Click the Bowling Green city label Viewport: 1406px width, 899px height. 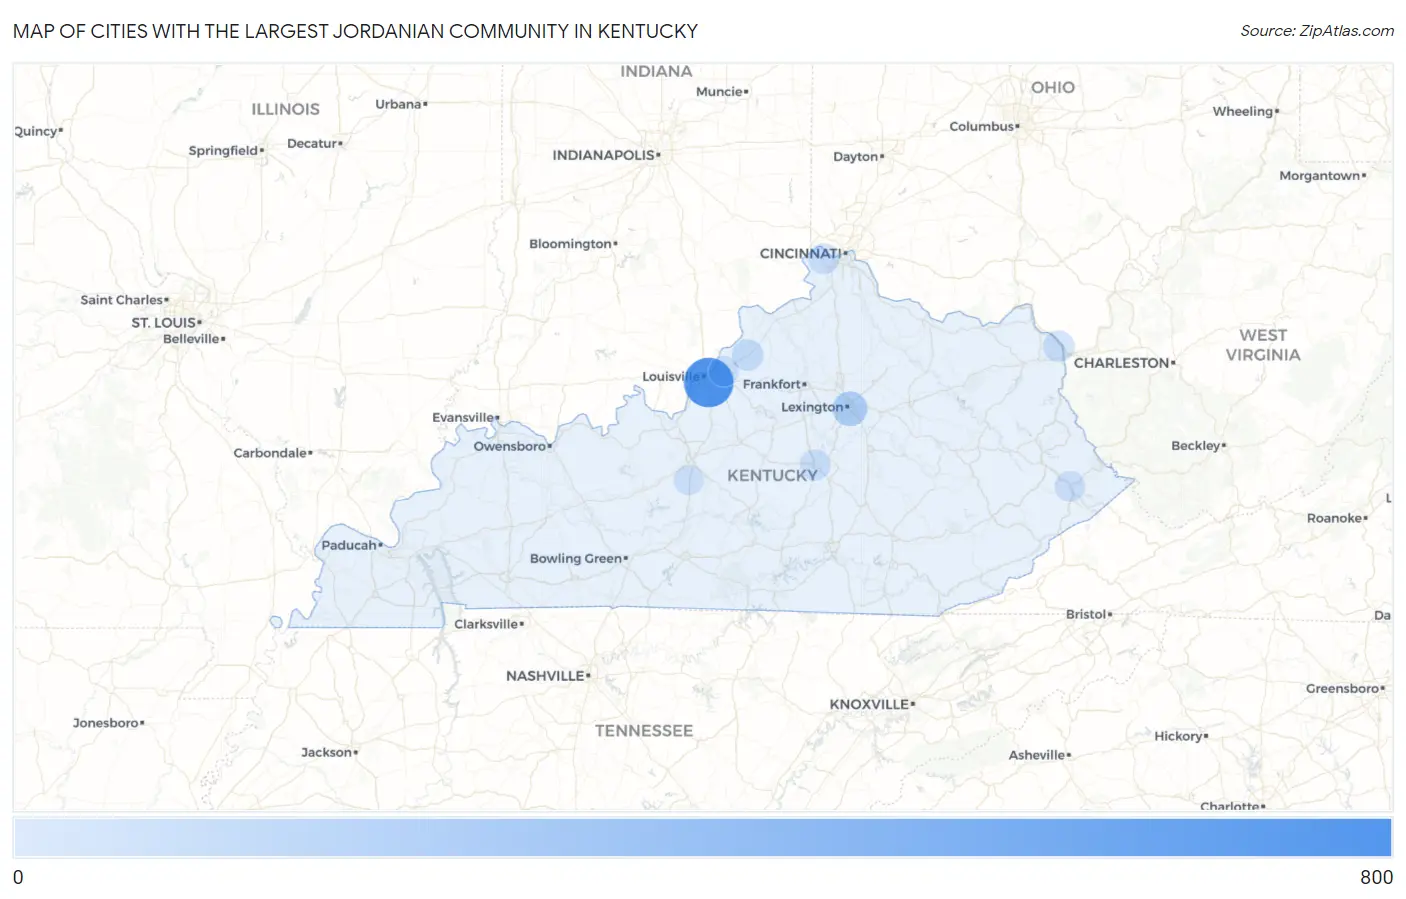[x=578, y=558]
